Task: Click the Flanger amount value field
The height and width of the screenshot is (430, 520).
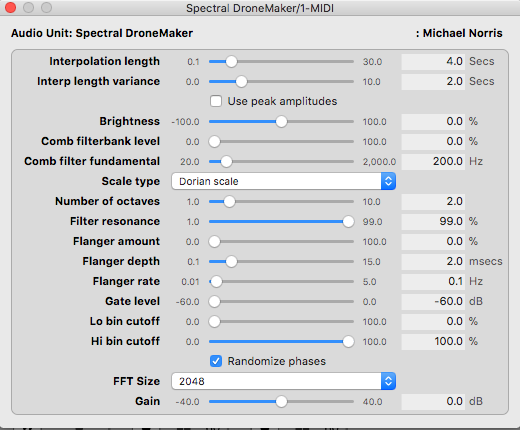Action: (x=433, y=242)
